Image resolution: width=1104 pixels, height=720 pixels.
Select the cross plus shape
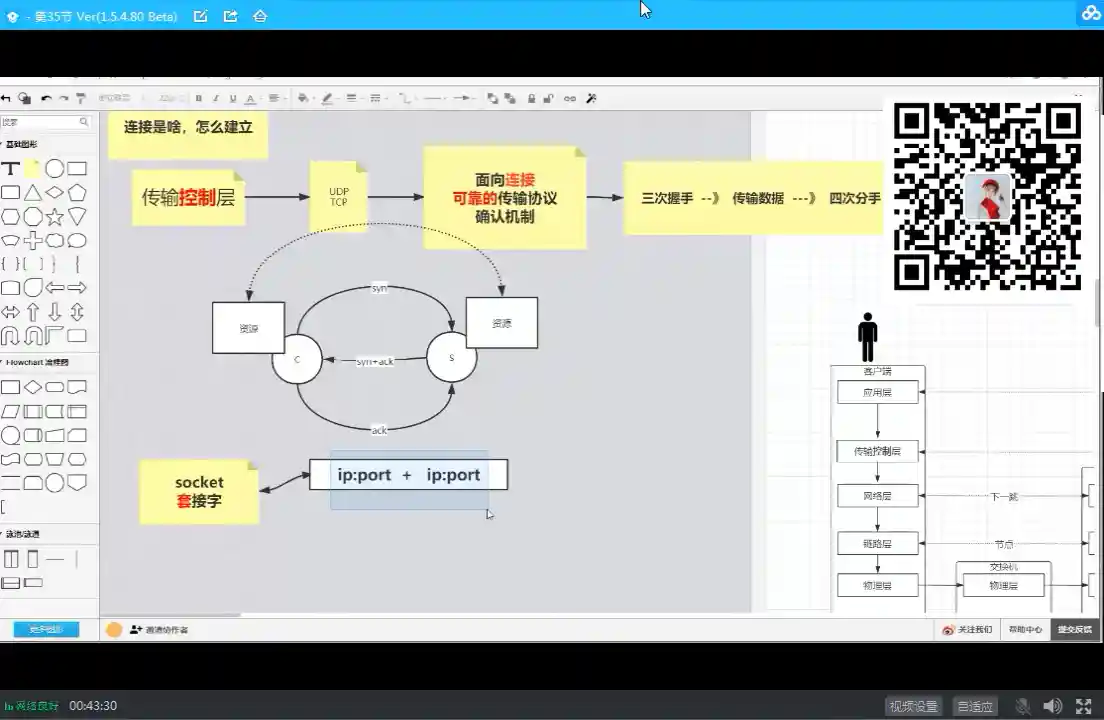pyautogui.click(x=32, y=241)
